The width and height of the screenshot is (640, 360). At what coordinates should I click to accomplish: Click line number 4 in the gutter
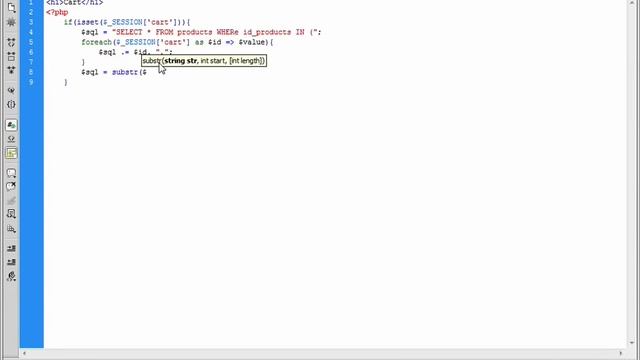[31, 32]
